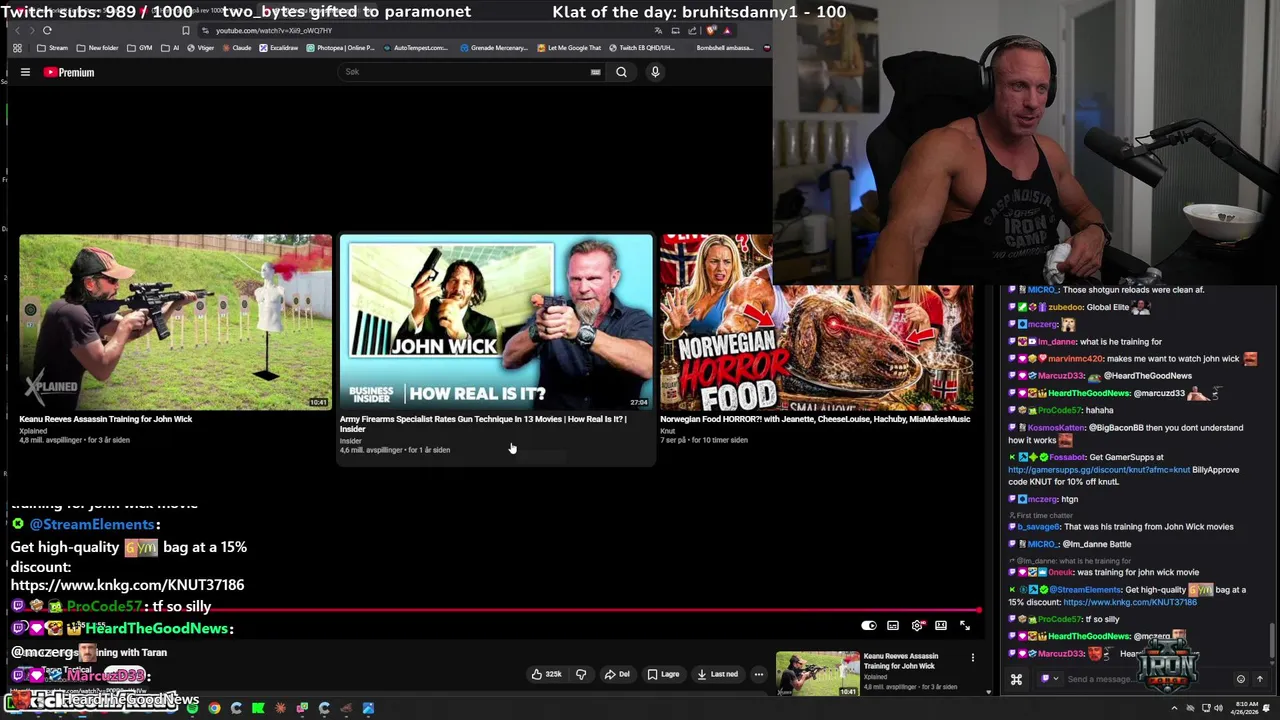The width and height of the screenshot is (1280, 720).
Task: Open the on-screen keyboard in search box
Action: (x=595, y=72)
